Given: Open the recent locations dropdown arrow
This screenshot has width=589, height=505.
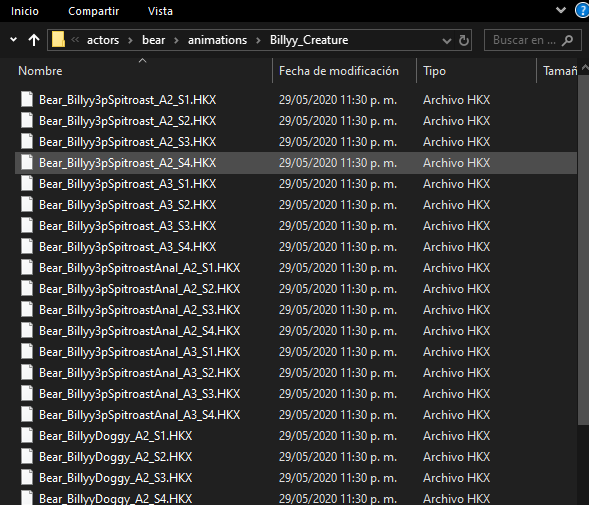Looking at the screenshot, I should point(14,39).
